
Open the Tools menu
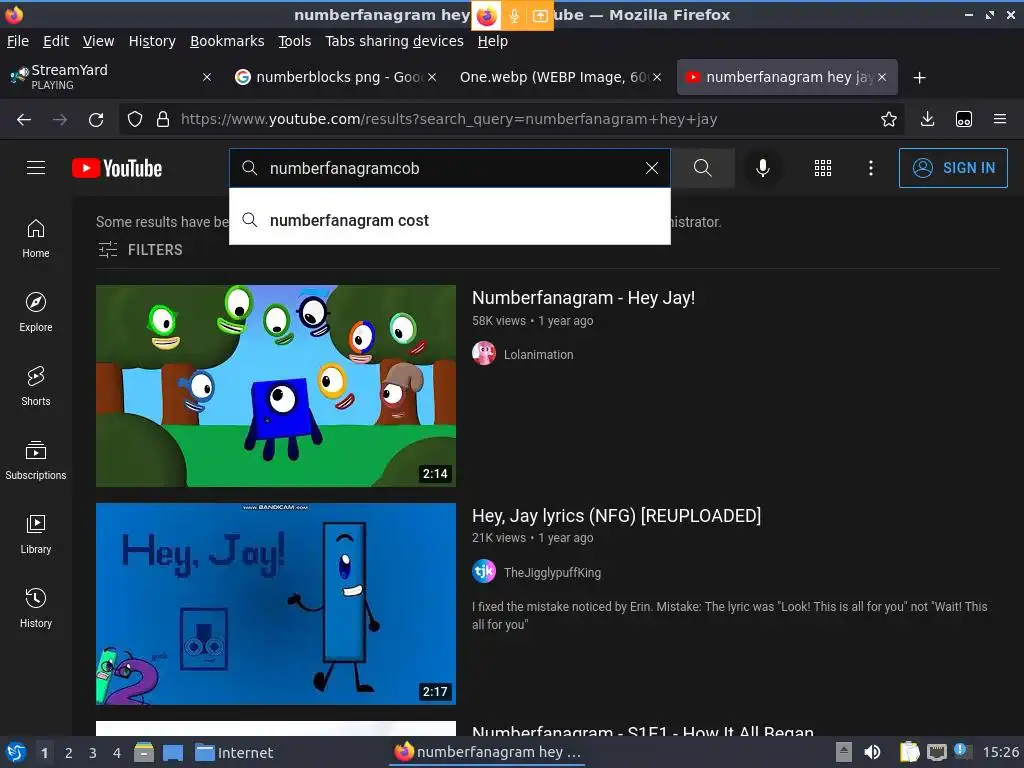(295, 41)
